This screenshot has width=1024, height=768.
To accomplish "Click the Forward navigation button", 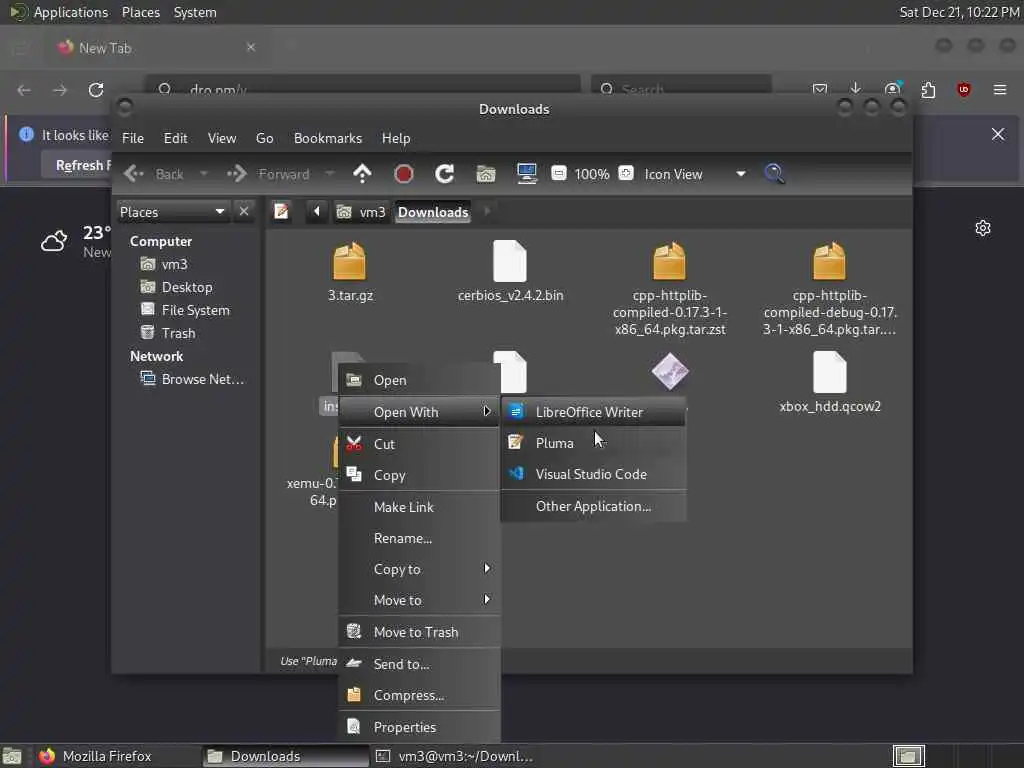I will click(268, 174).
